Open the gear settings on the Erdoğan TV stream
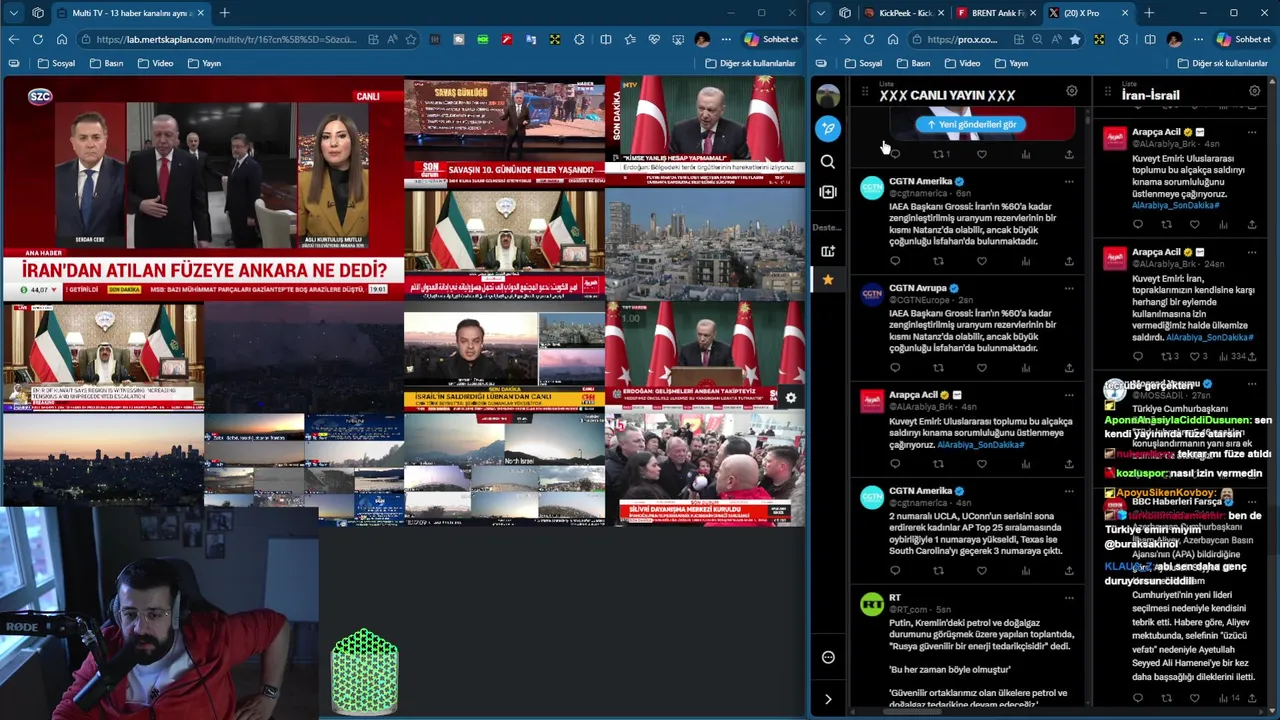1280x720 pixels. tap(790, 397)
